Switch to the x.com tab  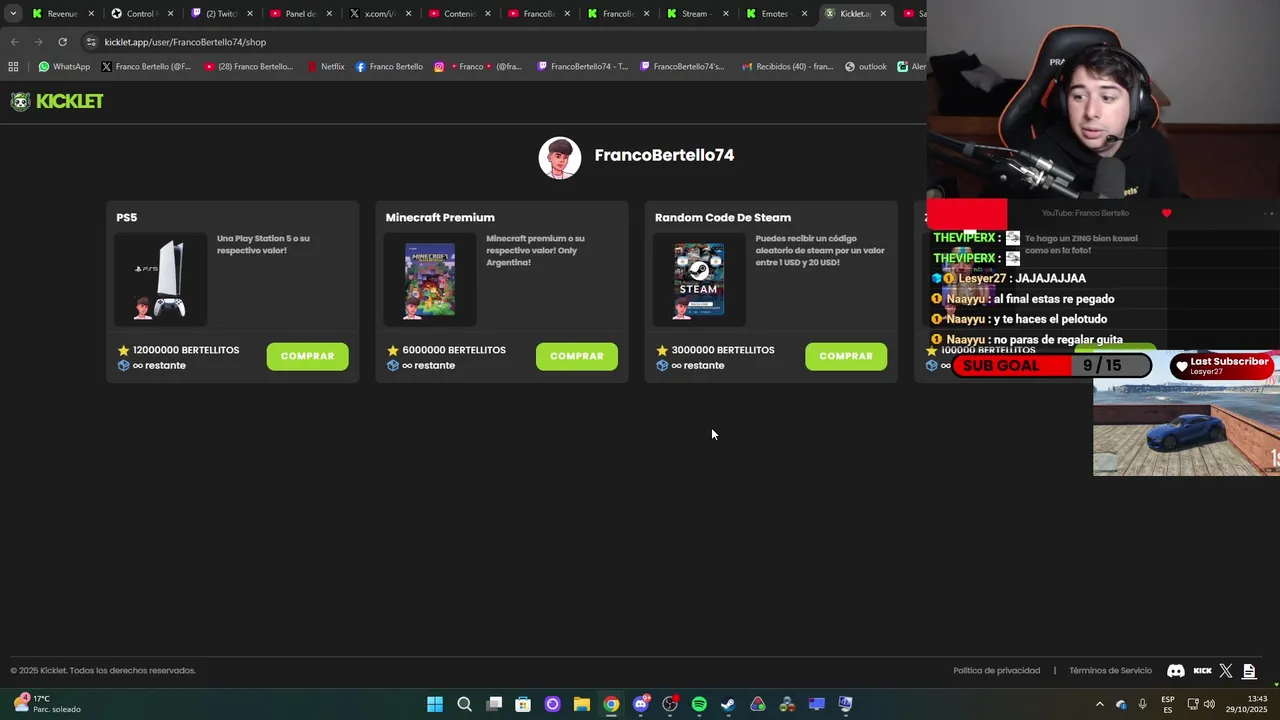(x=379, y=14)
